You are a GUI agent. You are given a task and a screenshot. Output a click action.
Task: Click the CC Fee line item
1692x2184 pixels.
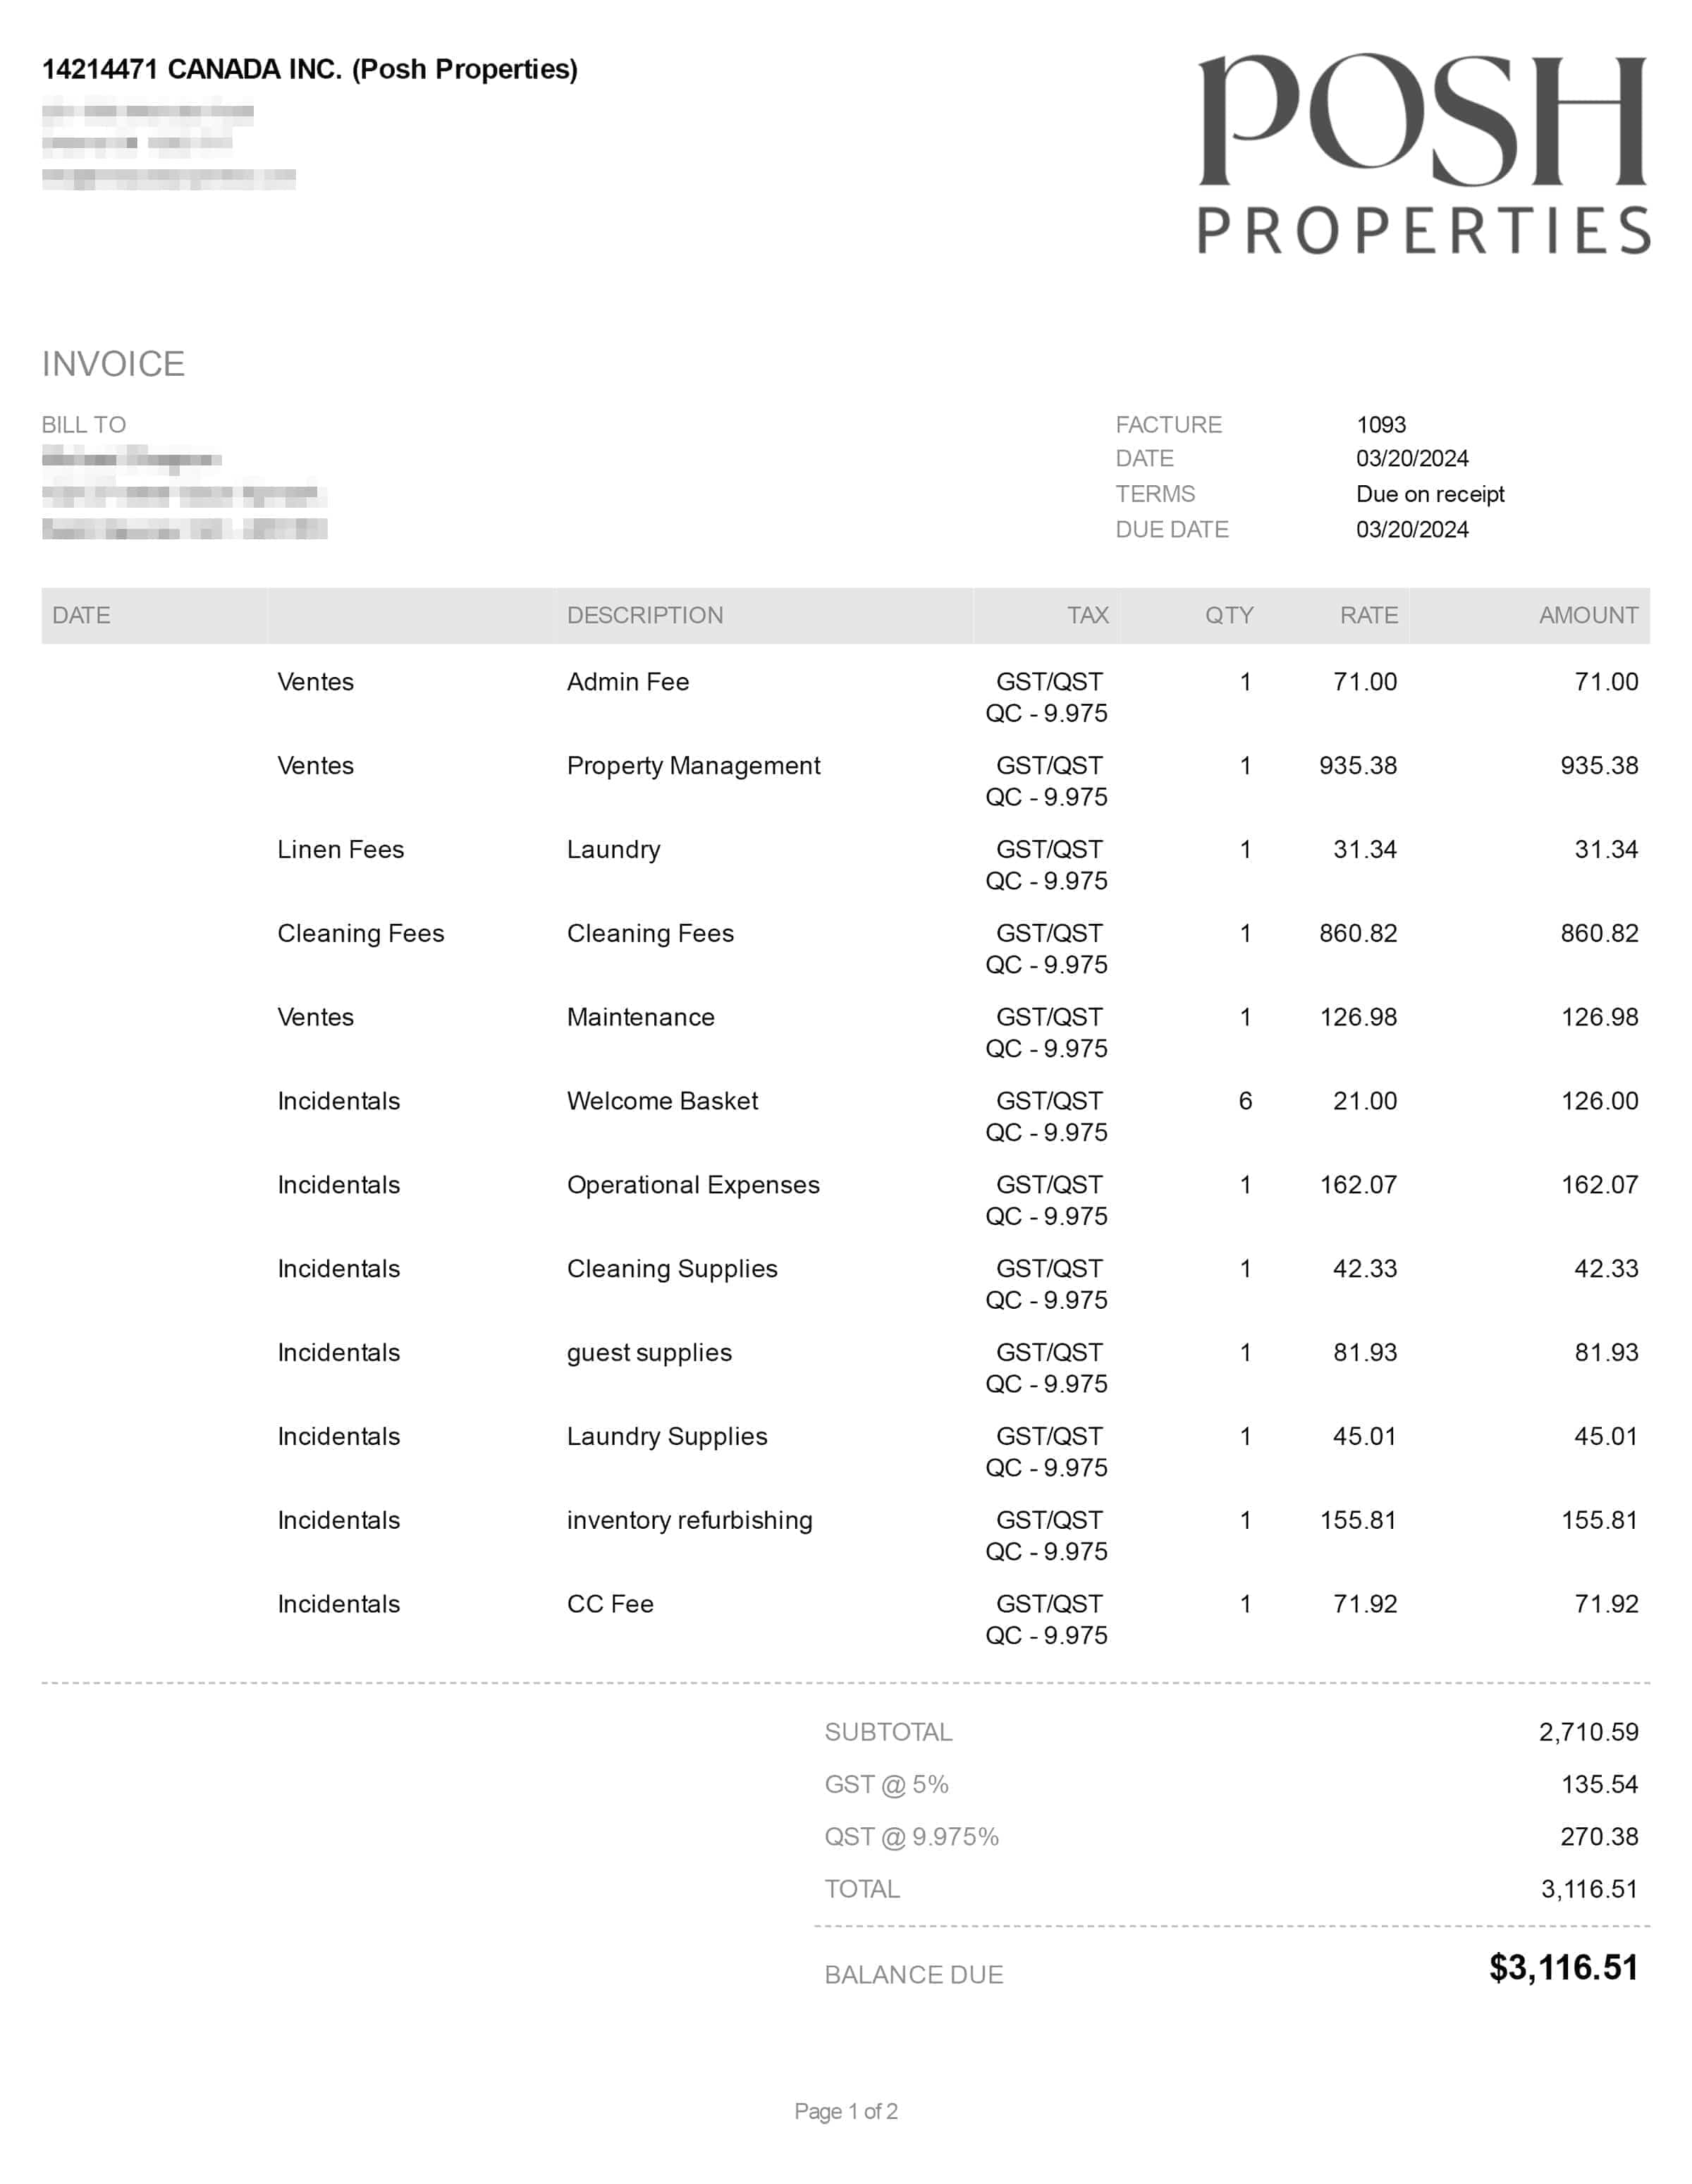(610, 1604)
